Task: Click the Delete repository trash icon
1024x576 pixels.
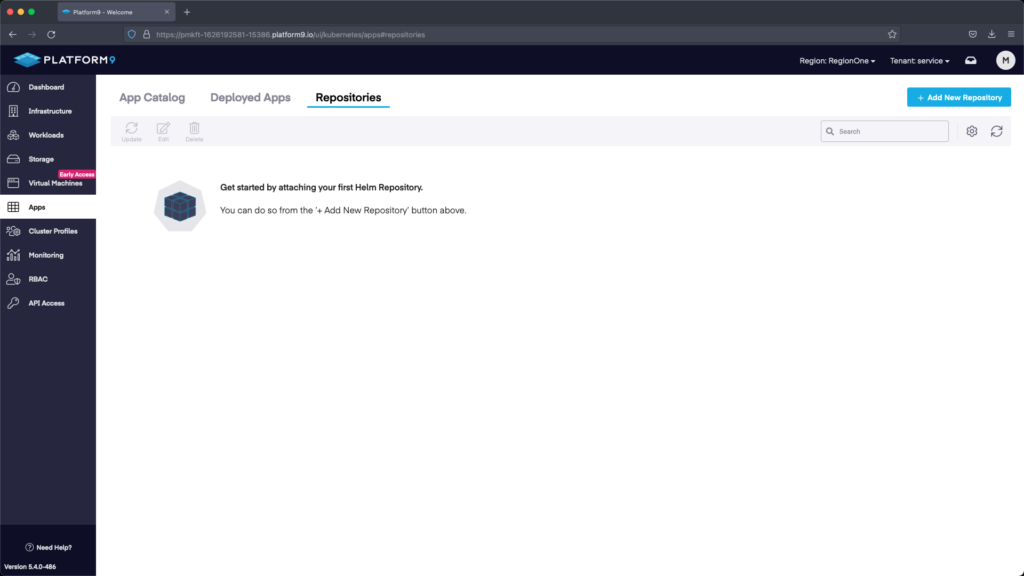Action: pos(194,131)
